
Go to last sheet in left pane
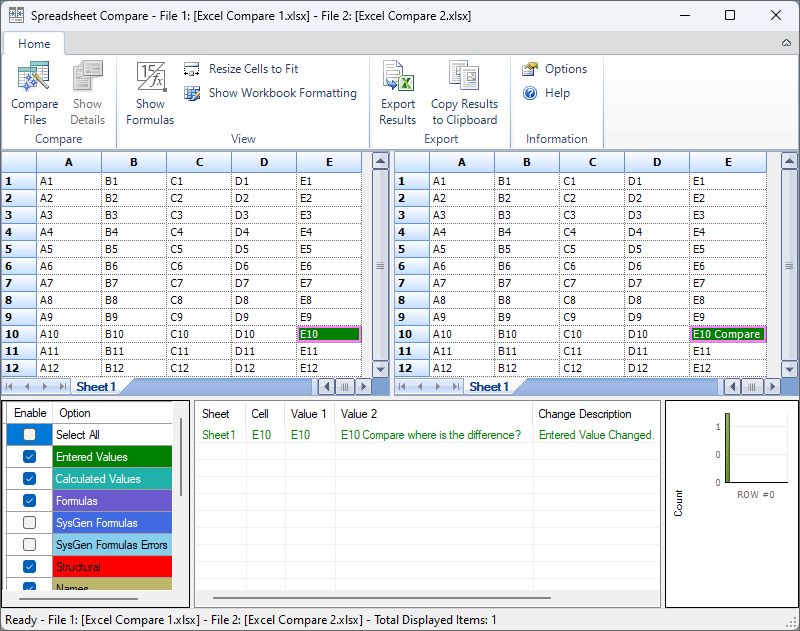coord(62,387)
